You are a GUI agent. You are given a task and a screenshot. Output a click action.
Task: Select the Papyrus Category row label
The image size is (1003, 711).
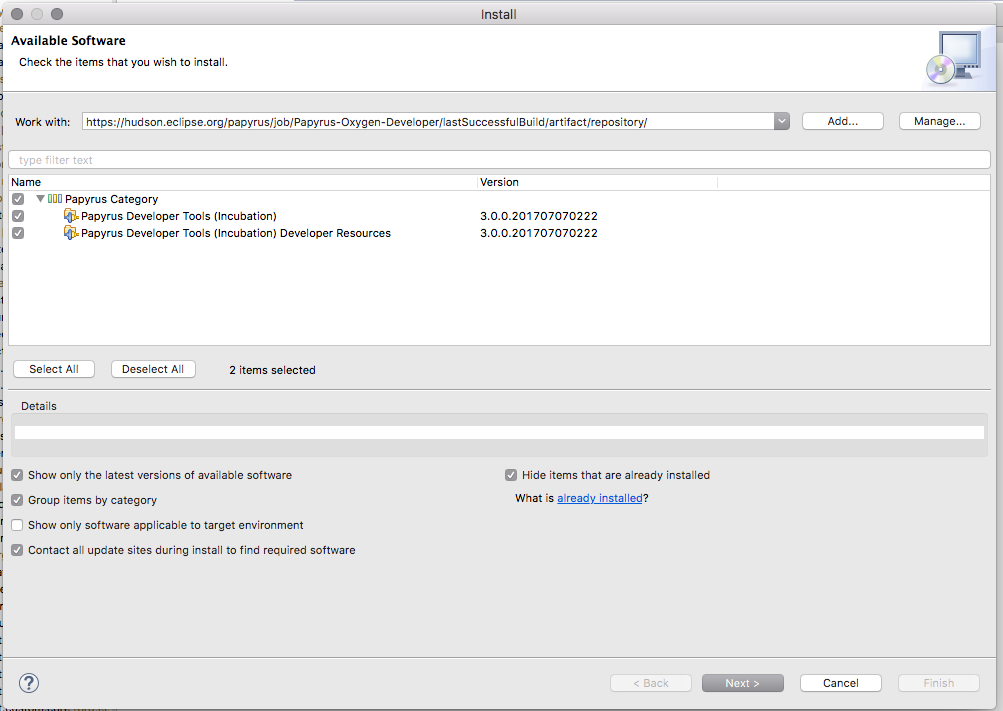tap(111, 199)
